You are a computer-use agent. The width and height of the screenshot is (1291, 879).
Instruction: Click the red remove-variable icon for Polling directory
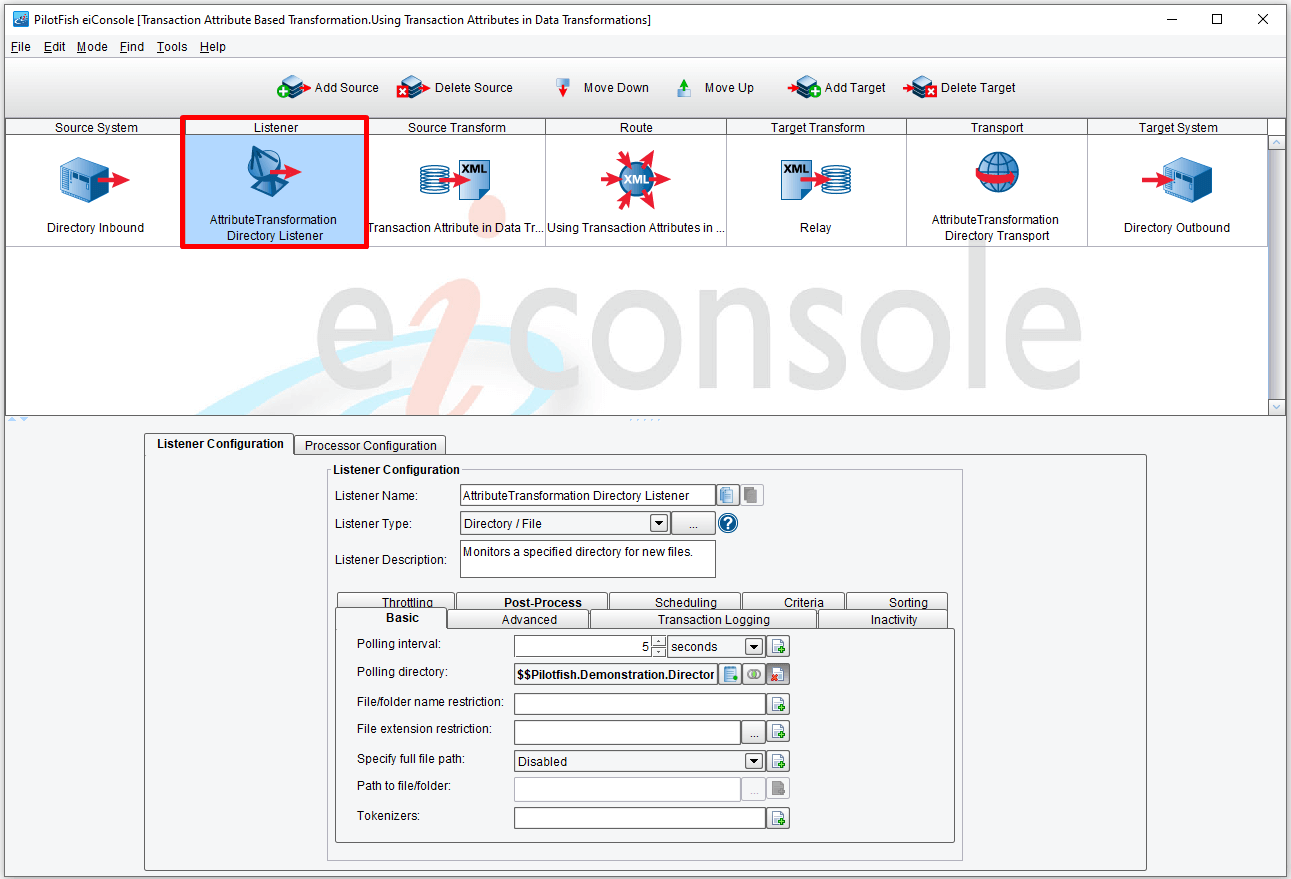tap(779, 674)
